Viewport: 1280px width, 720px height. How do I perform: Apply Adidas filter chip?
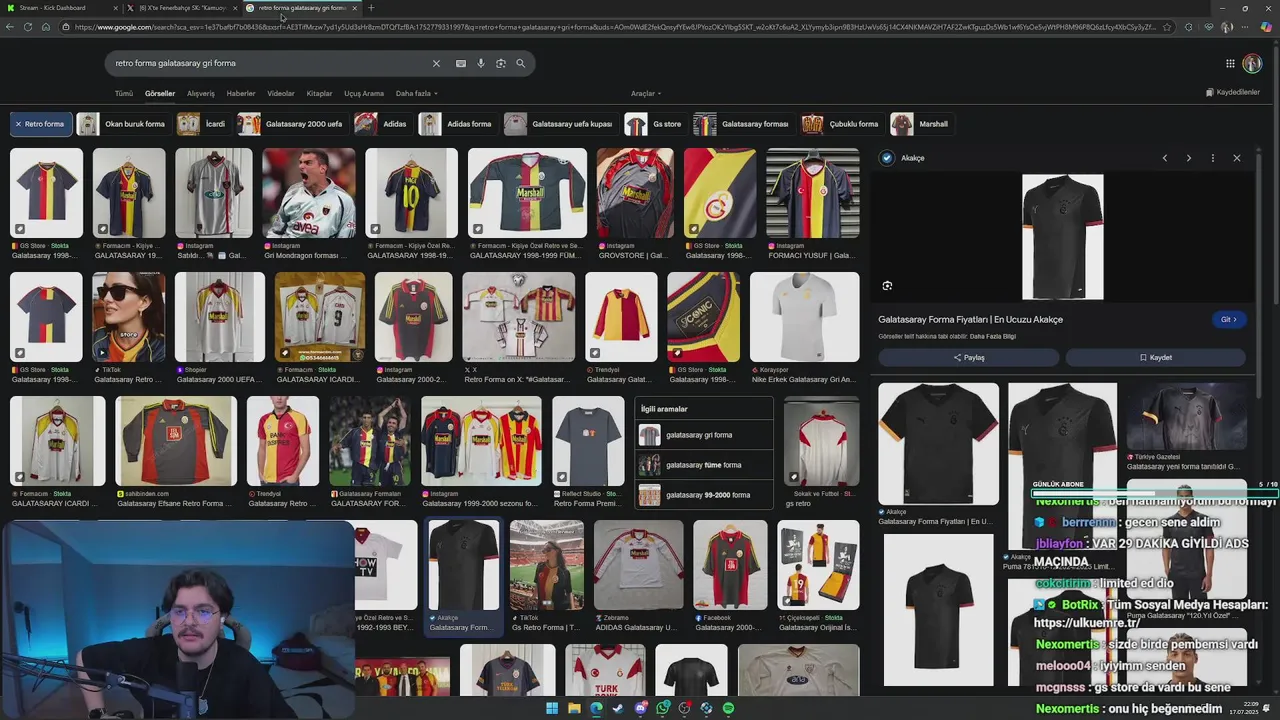(x=382, y=124)
